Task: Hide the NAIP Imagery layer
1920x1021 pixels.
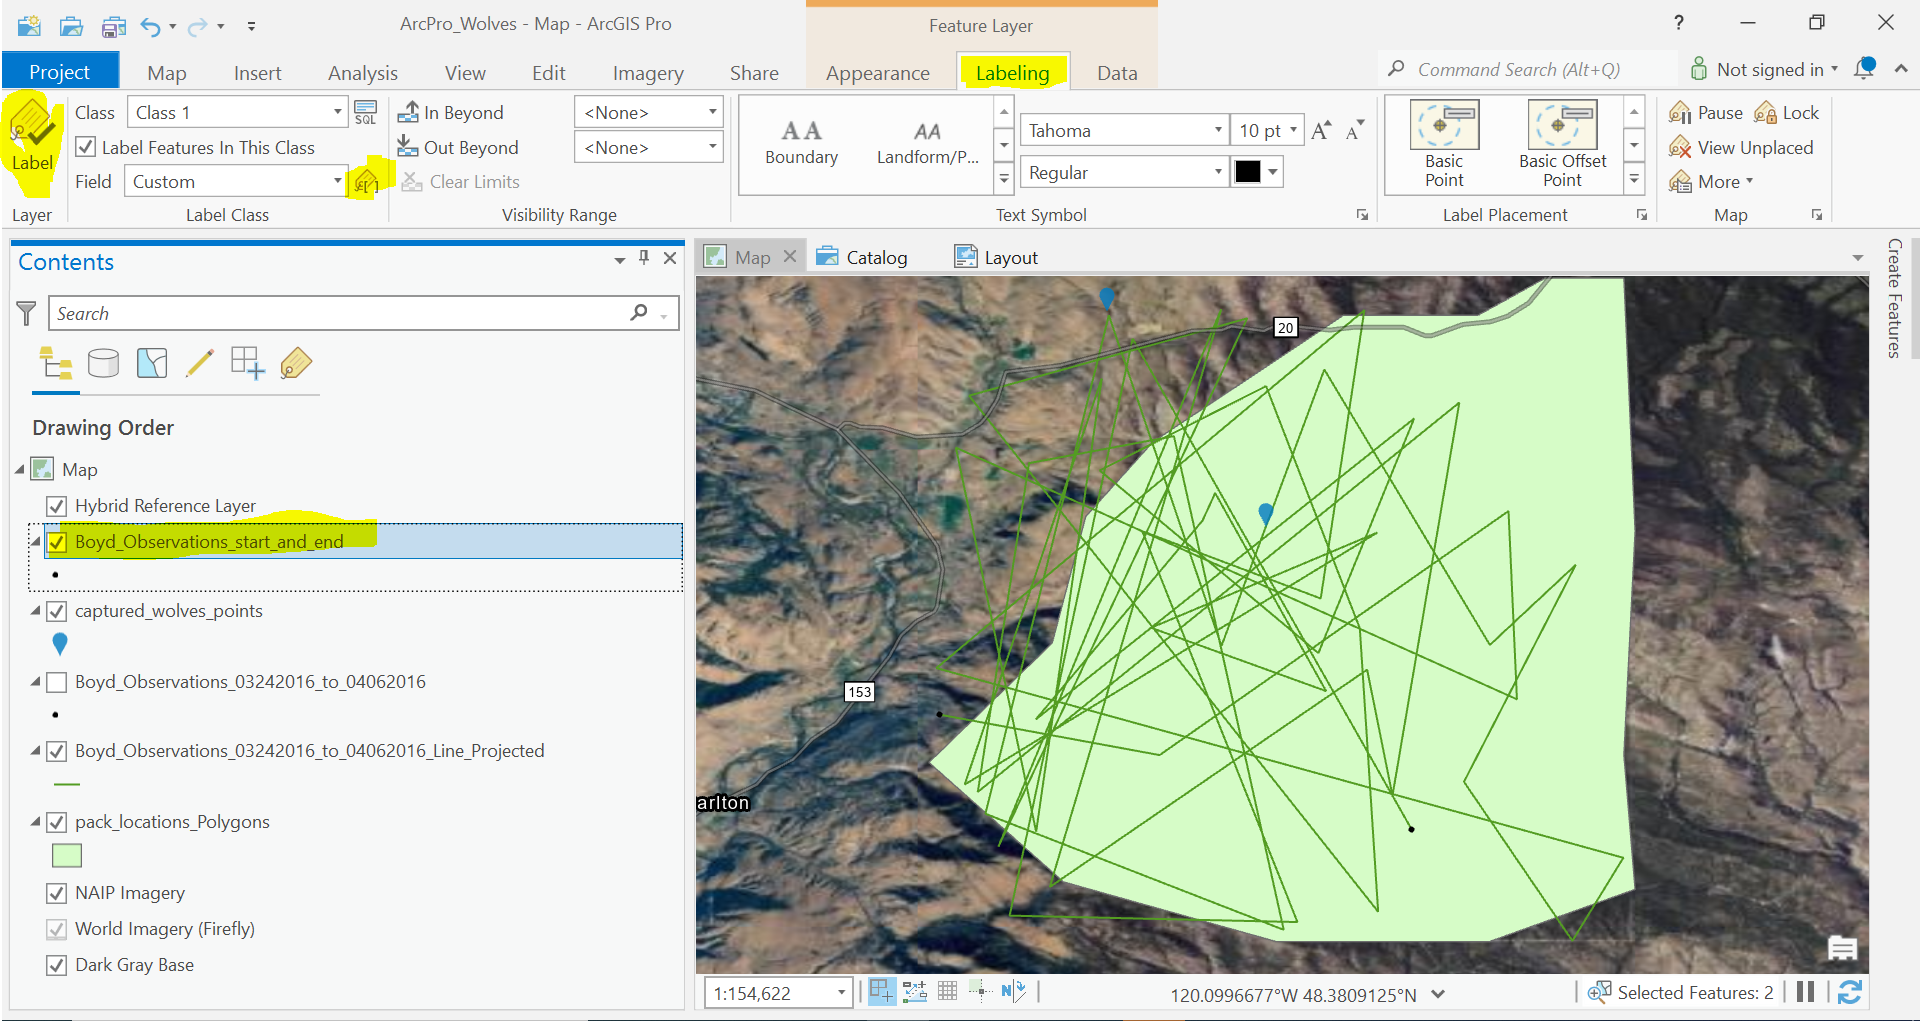Action: coord(57,893)
